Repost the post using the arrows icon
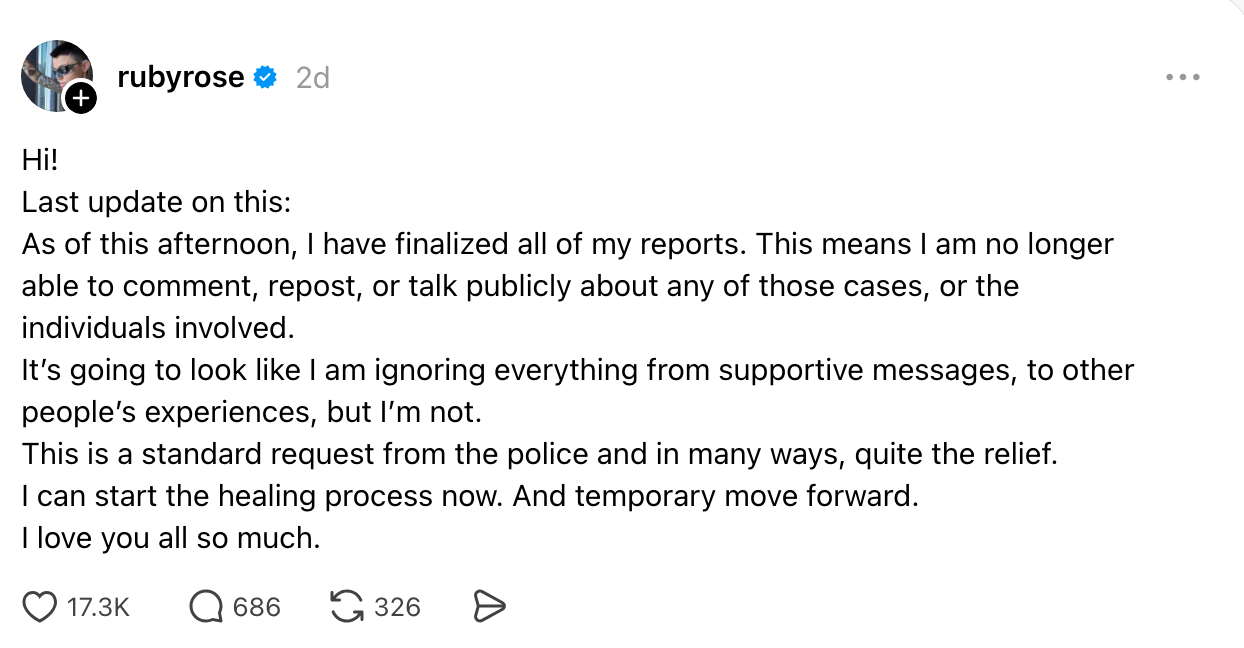1244x648 pixels. point(346,606)
